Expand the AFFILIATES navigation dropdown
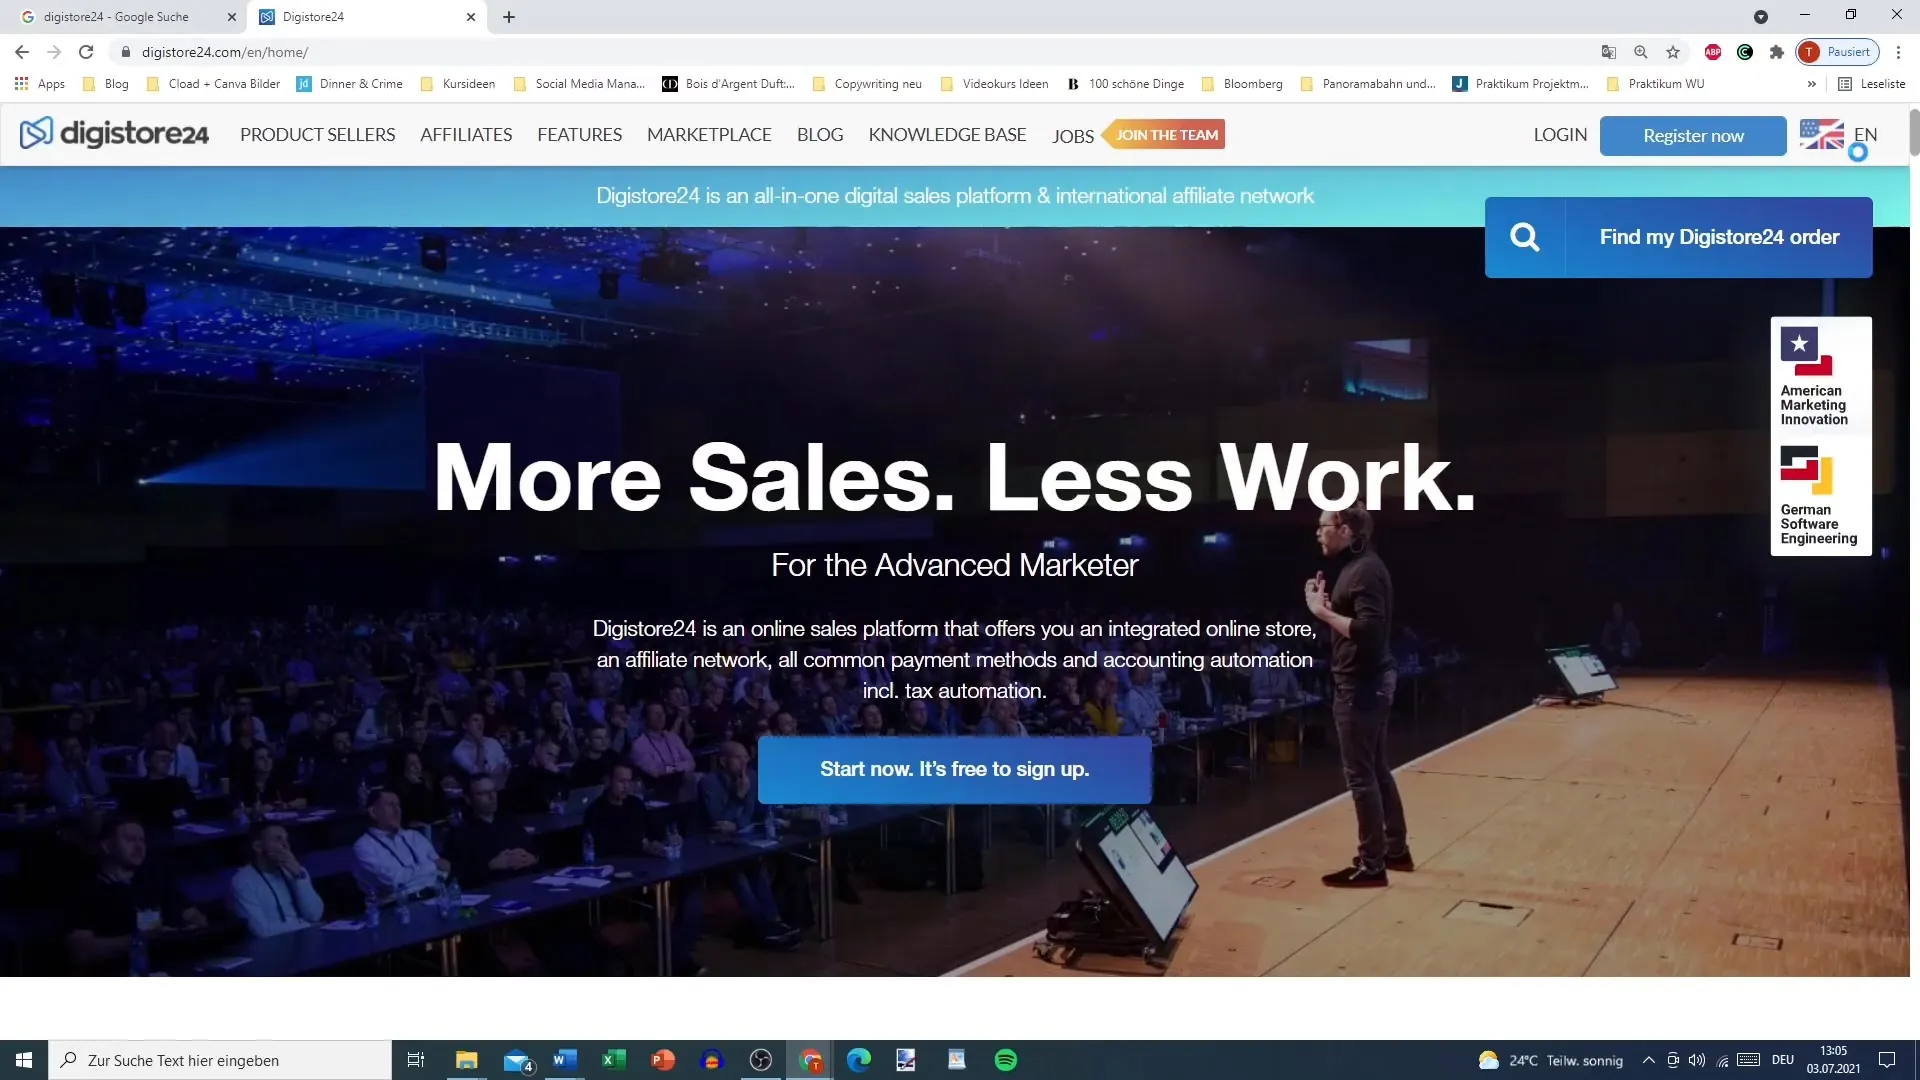The width and height of the screenshot is (1920, 1080). coord(467,135)
